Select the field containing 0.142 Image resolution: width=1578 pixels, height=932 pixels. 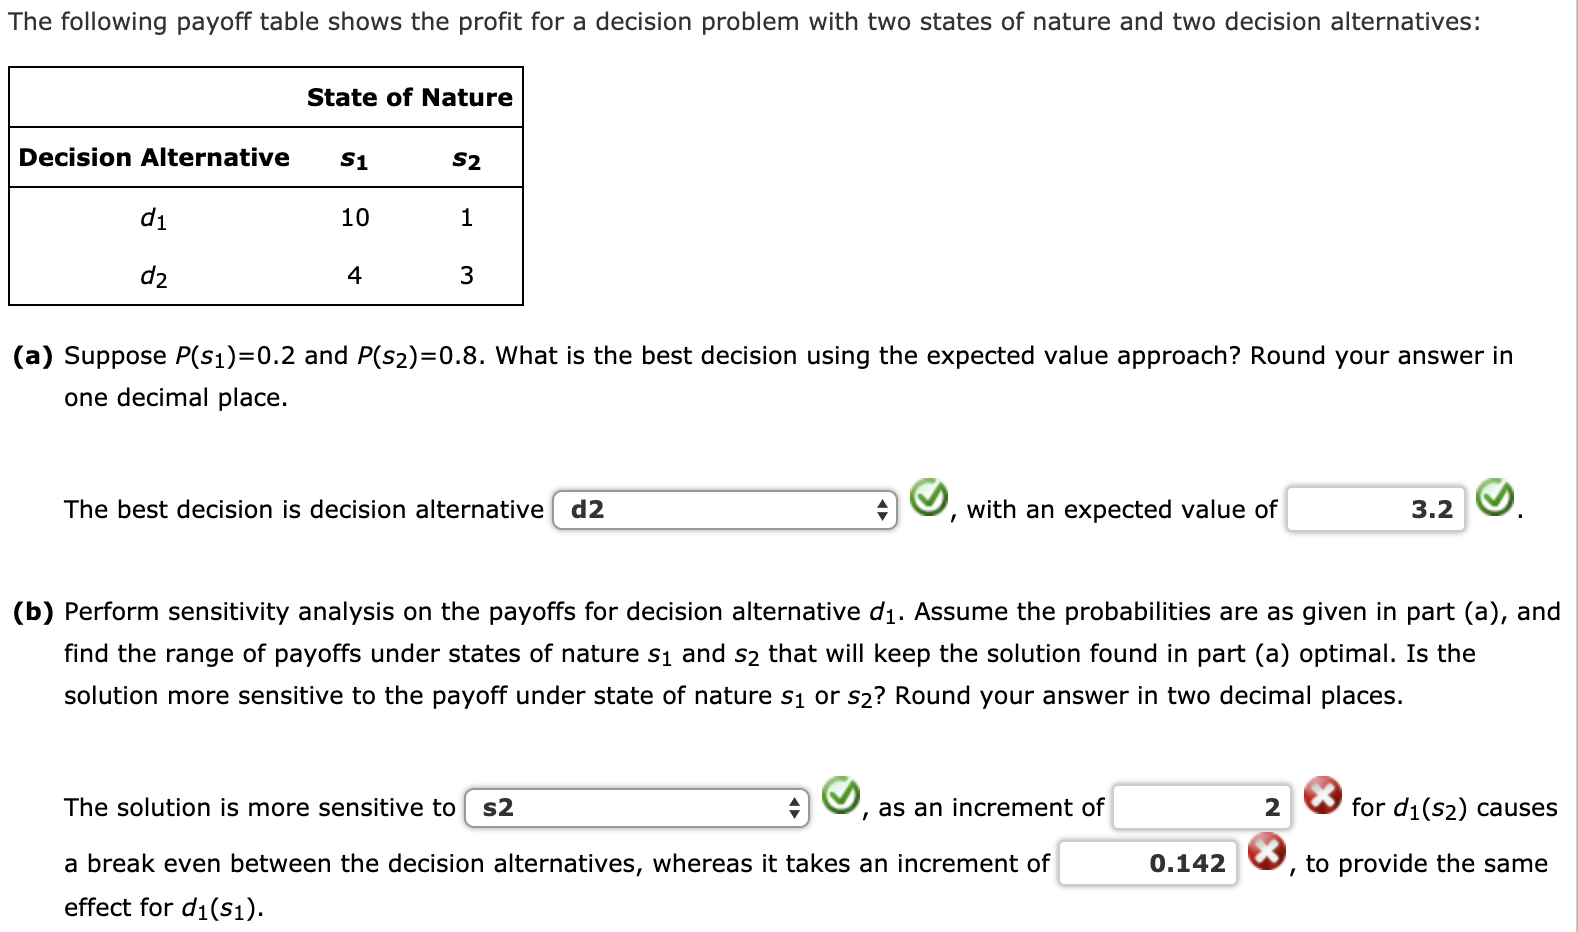coord(1150,863)
